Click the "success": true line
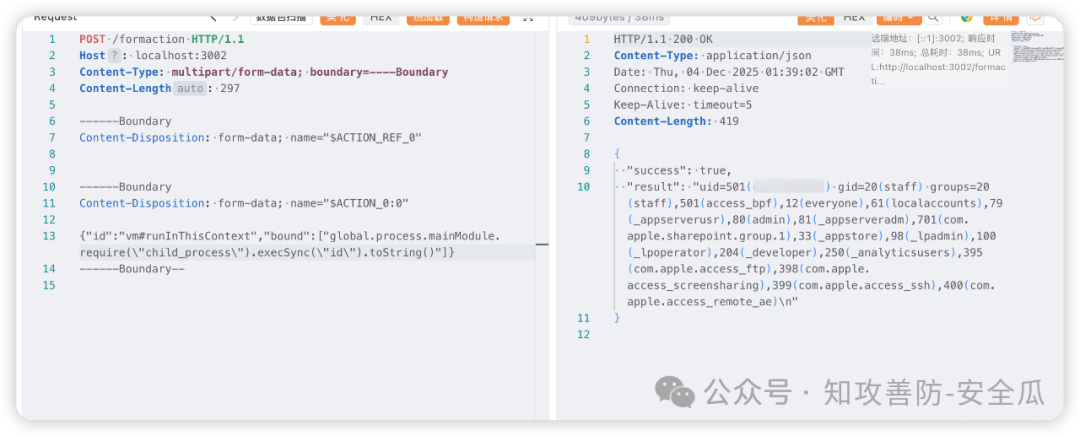The width and height of the screenshot is (1080, 436). click(679, 171)
